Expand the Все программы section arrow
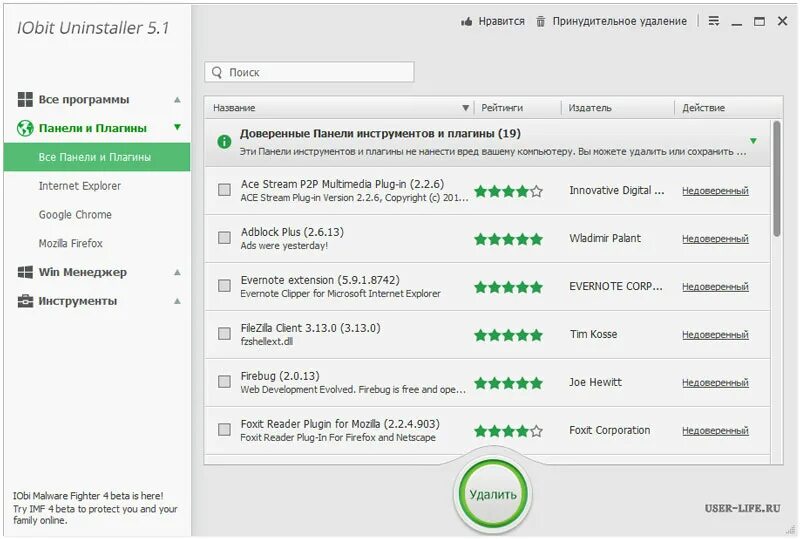Image resolution: width=800 pixels, height=539 pixels. (x=177, y=100)
